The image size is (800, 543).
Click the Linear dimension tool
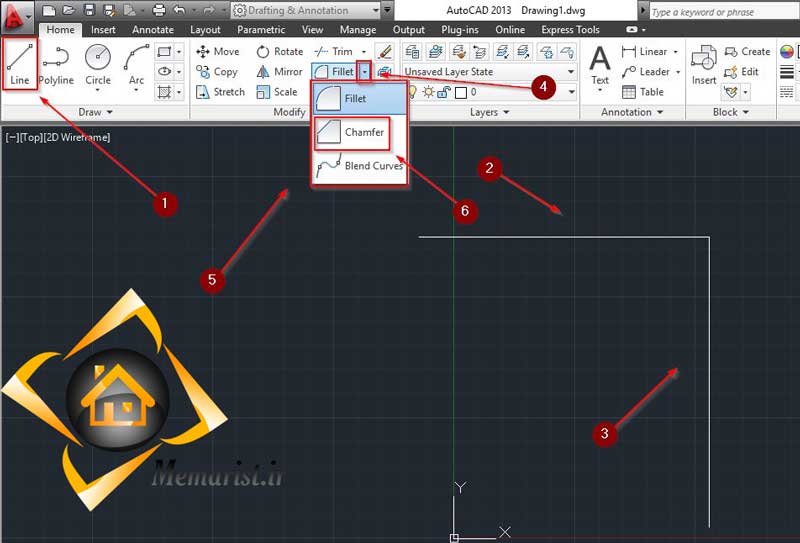pos(644,52)
